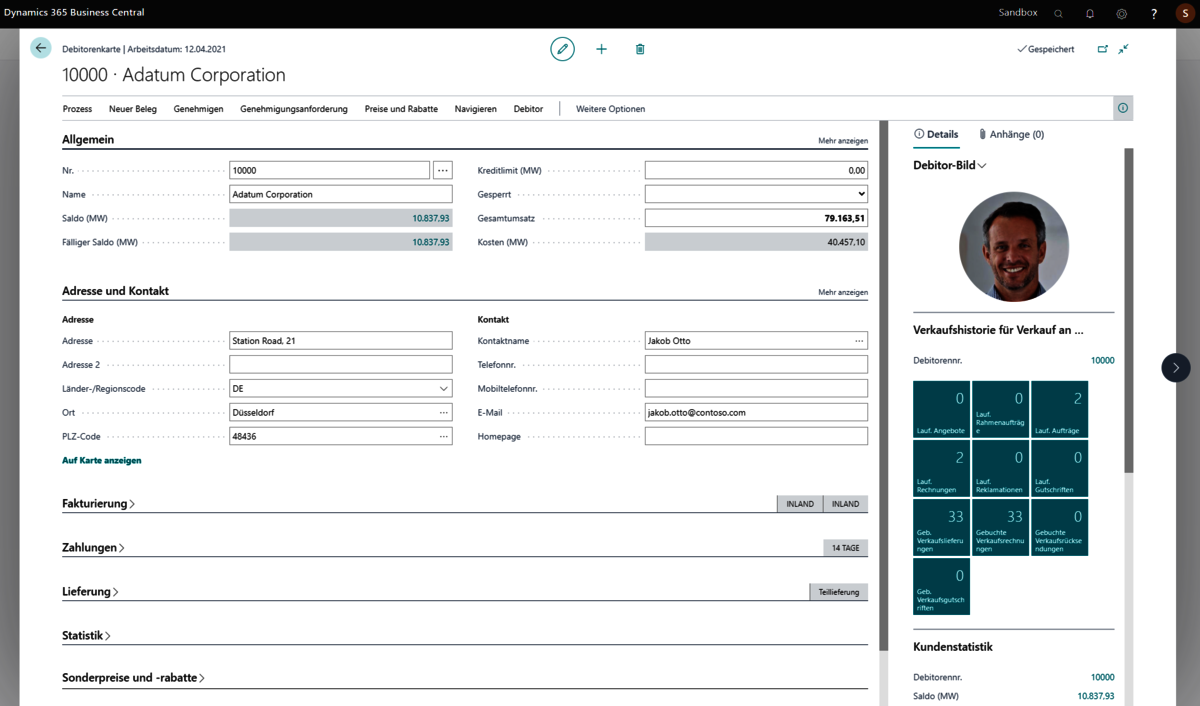Open the Navigieren menu
This screenshot has width=1200, height=706.
pos(475,109)
